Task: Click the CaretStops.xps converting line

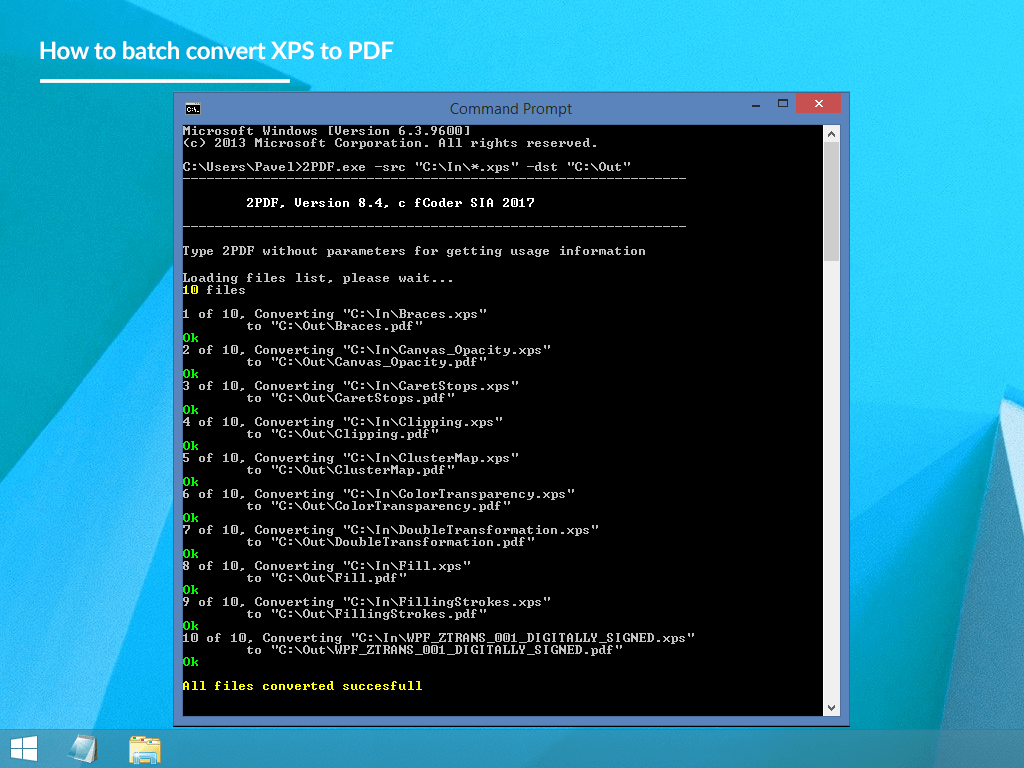Action: (x=351, y=386)
